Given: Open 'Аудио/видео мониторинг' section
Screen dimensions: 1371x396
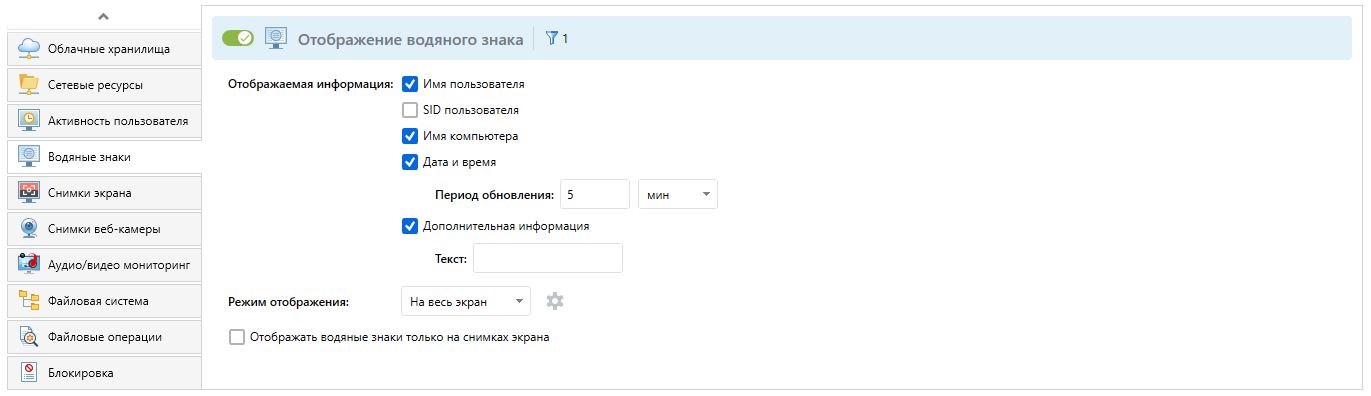Looking at the screenshot, I should point(104,264).
